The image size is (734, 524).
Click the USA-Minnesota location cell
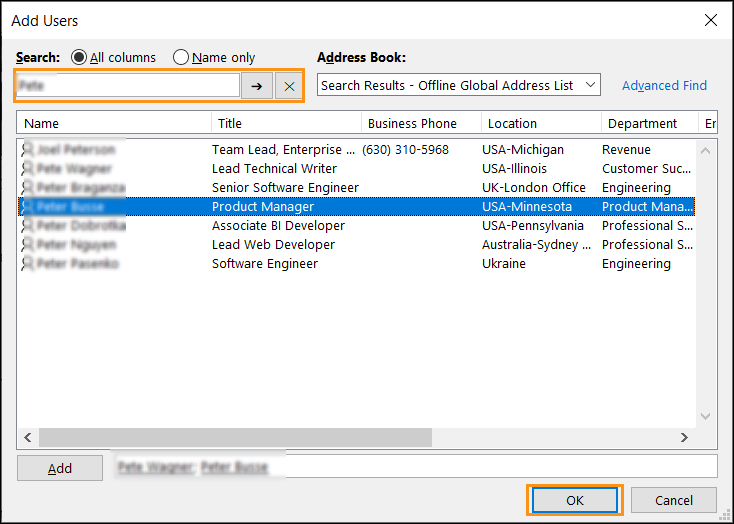coord(527,207)
